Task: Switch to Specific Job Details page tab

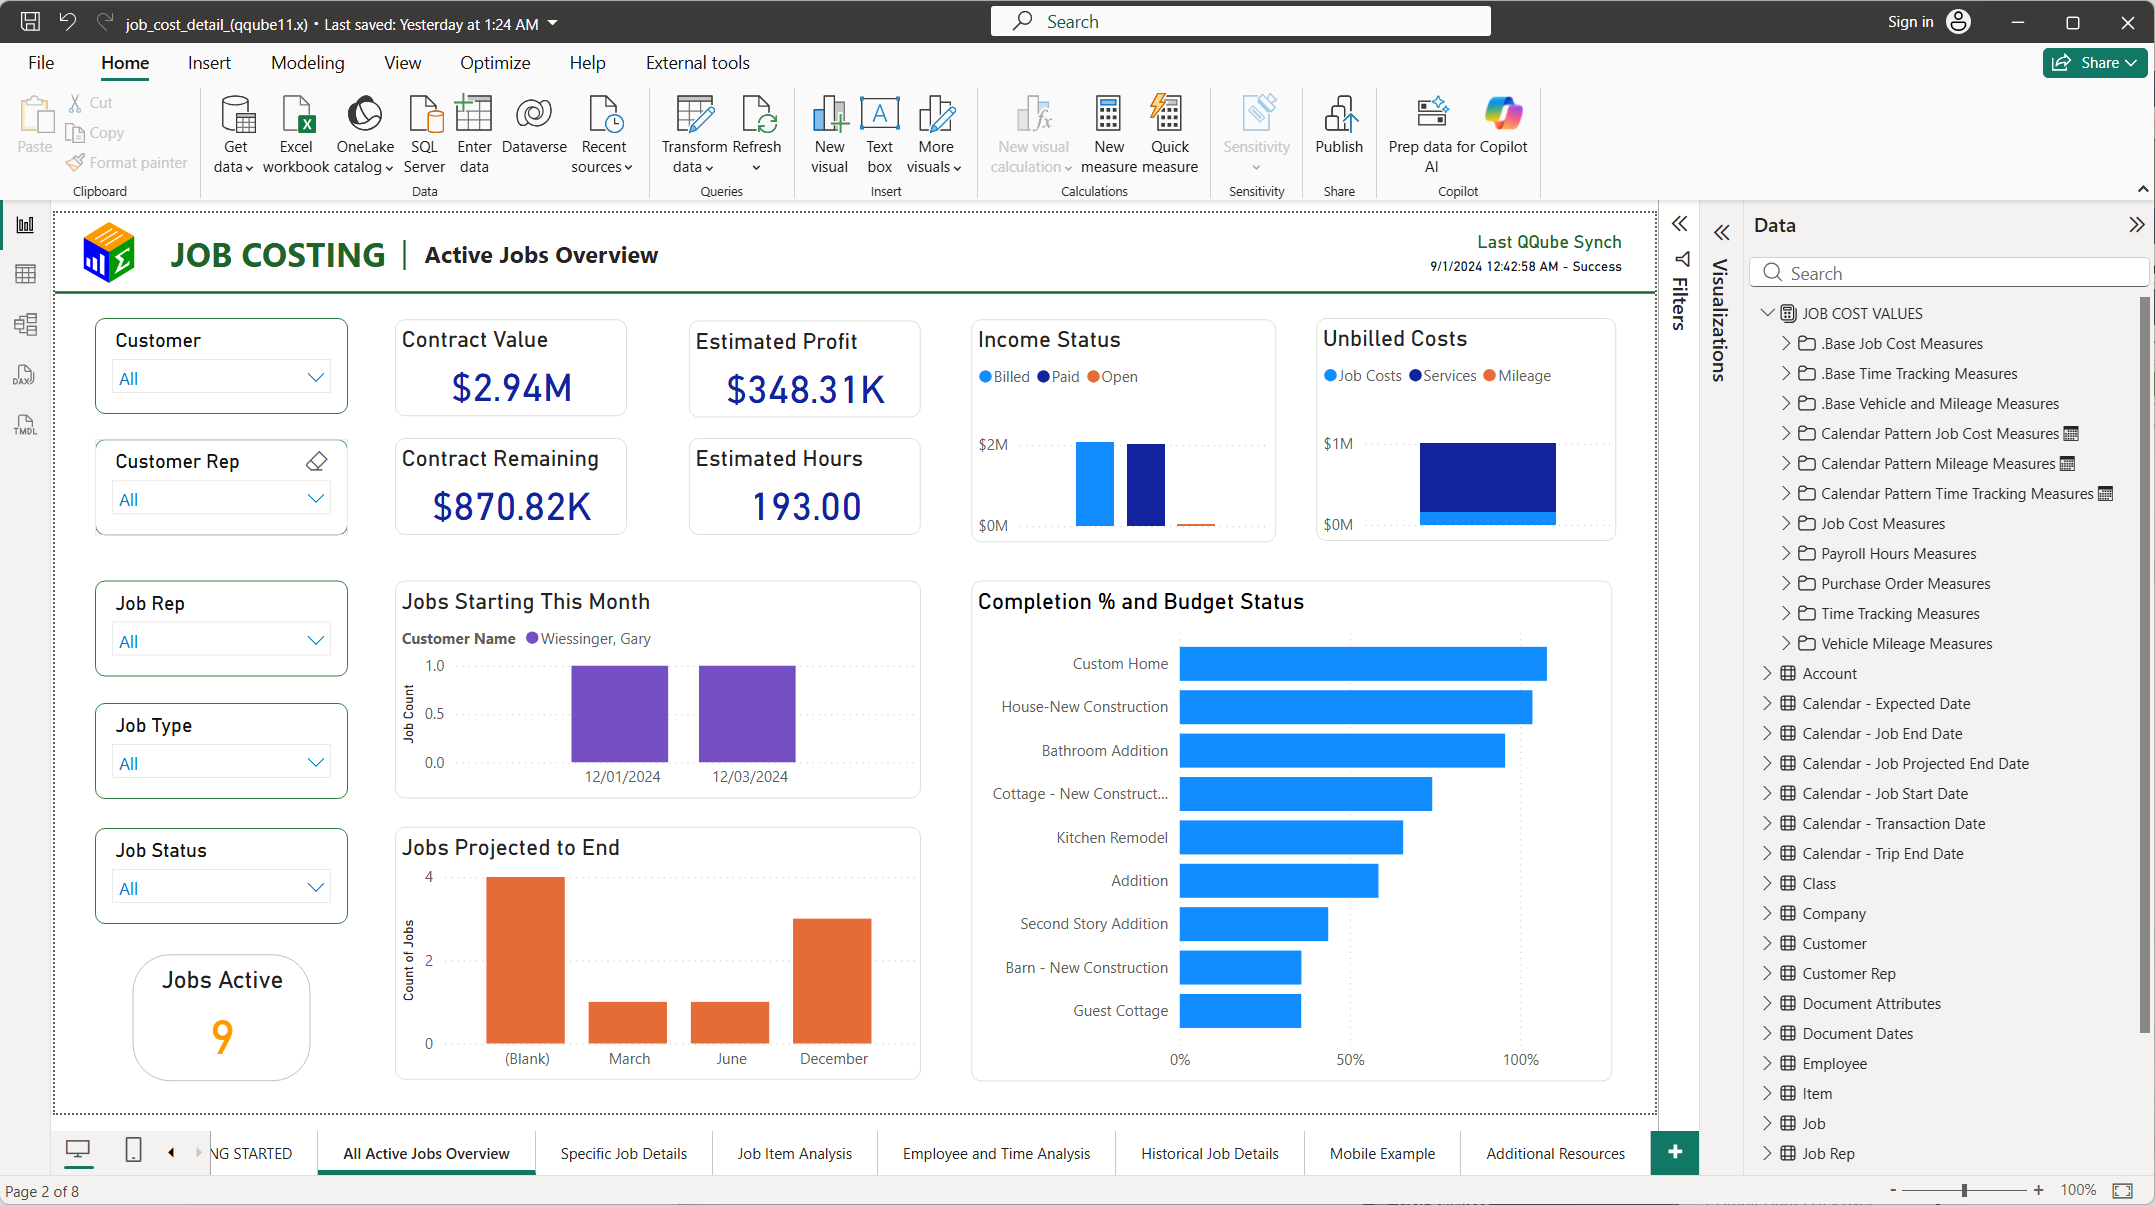Action: tap(623, 1153)
